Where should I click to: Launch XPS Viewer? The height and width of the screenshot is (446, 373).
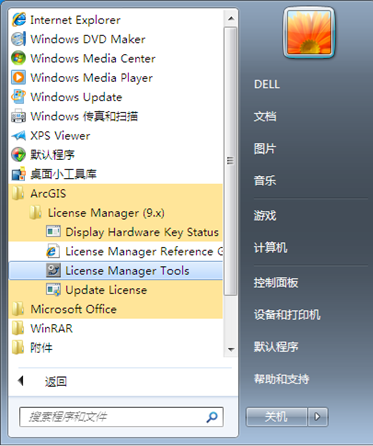click(x=115, y=136)
